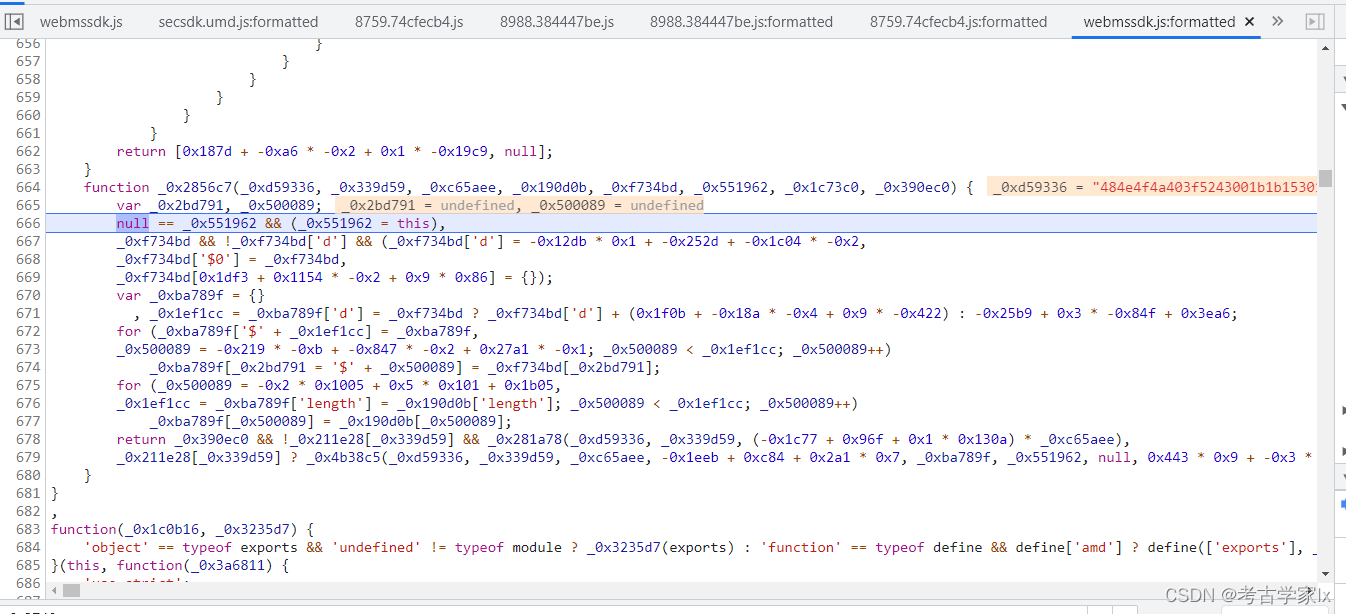
Task: Switch to the unformatted webmssdk.js tab
Action: [81, 21]
